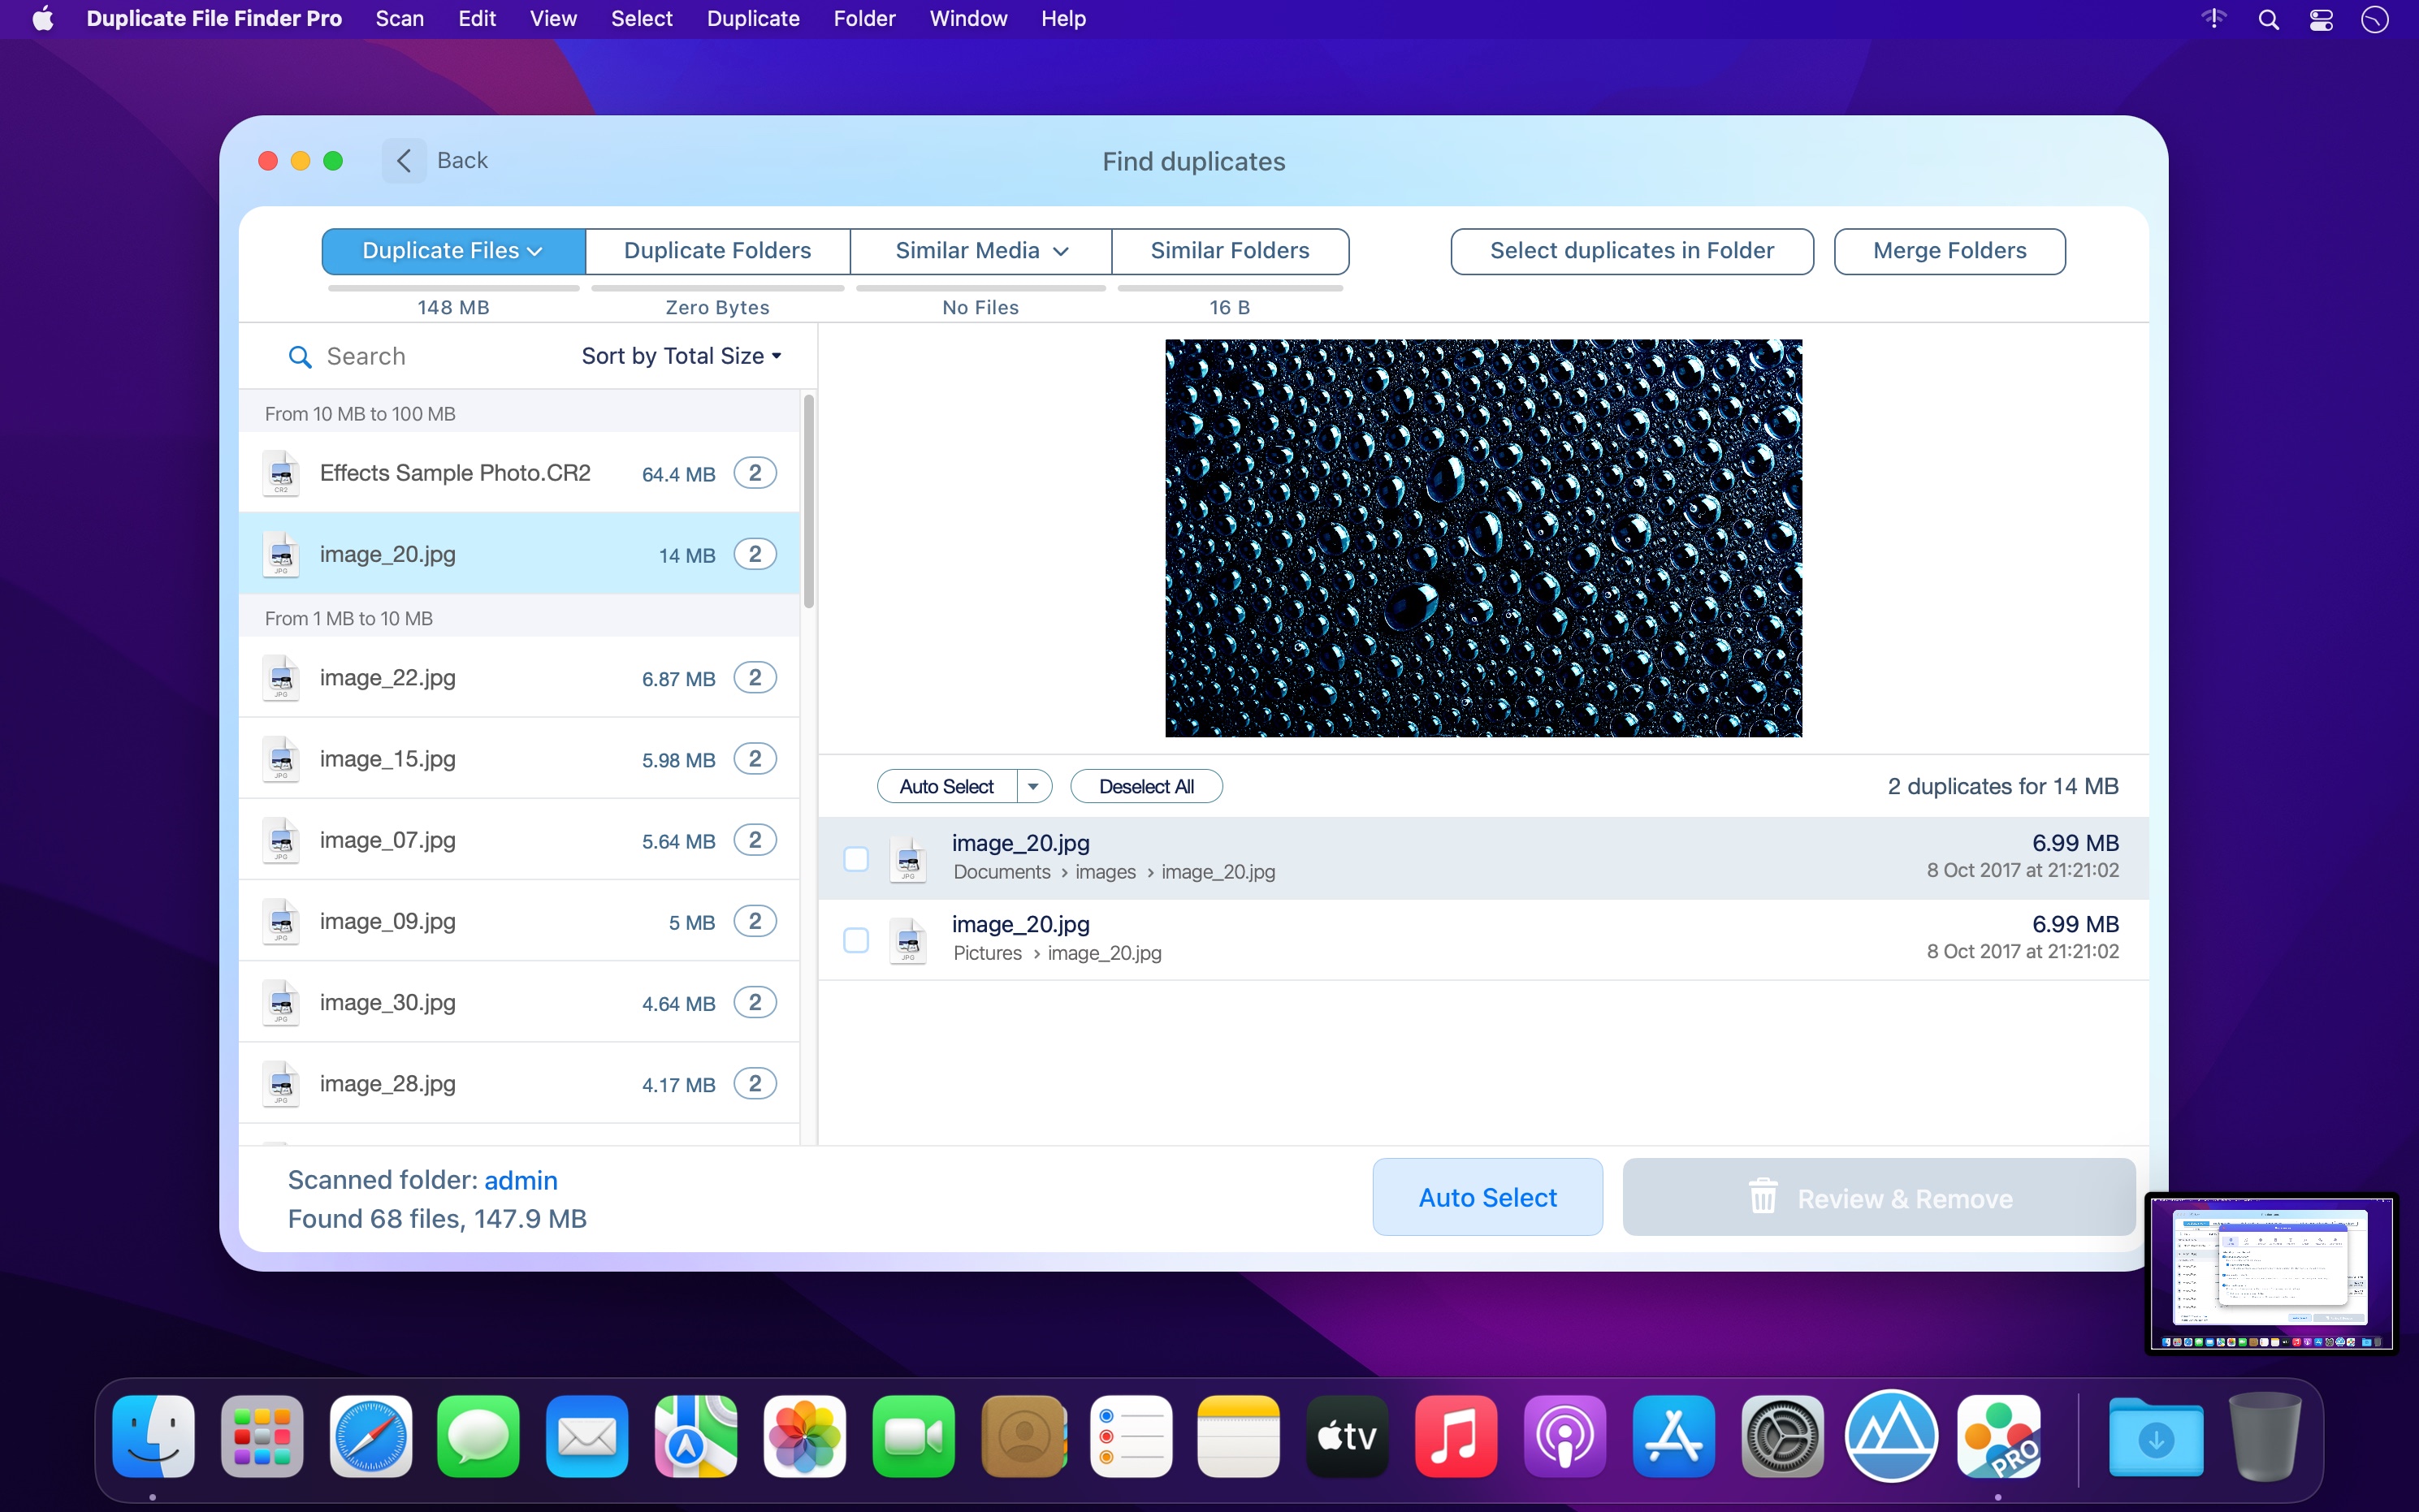
Task: Click the water droplets preview image
Action: [1483, 538]
